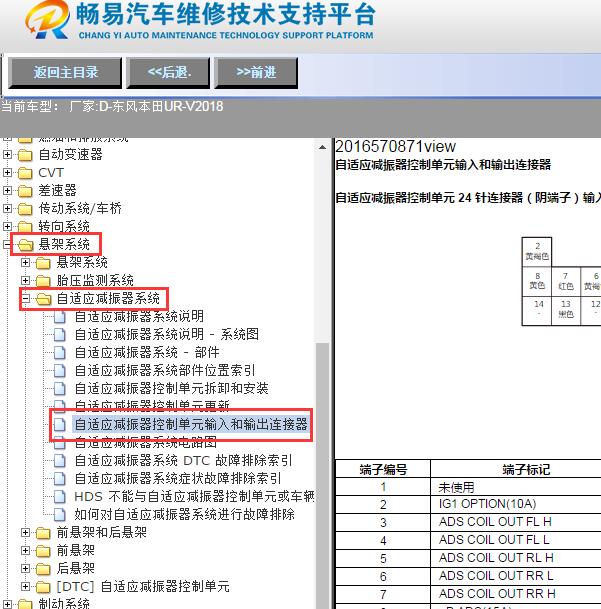
Task: Open 自适应减振器系统说明 - 系统图
Action: click(x=167, y=334)
